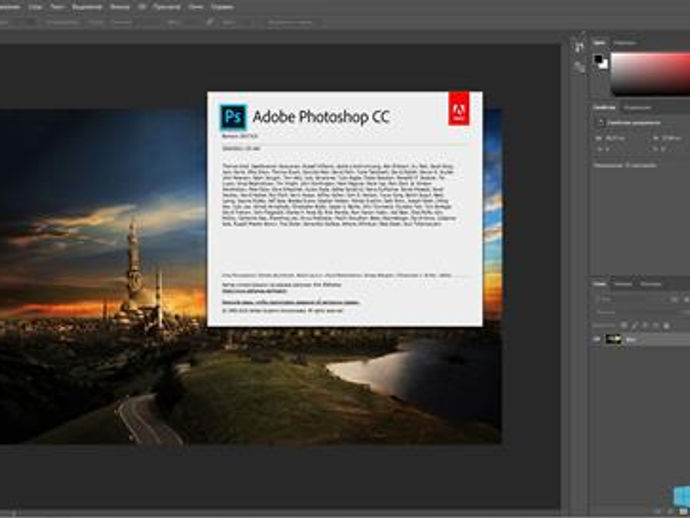
Task: Open the lower collapsed panel icon beside Color panel
Action: click(579, 67)
